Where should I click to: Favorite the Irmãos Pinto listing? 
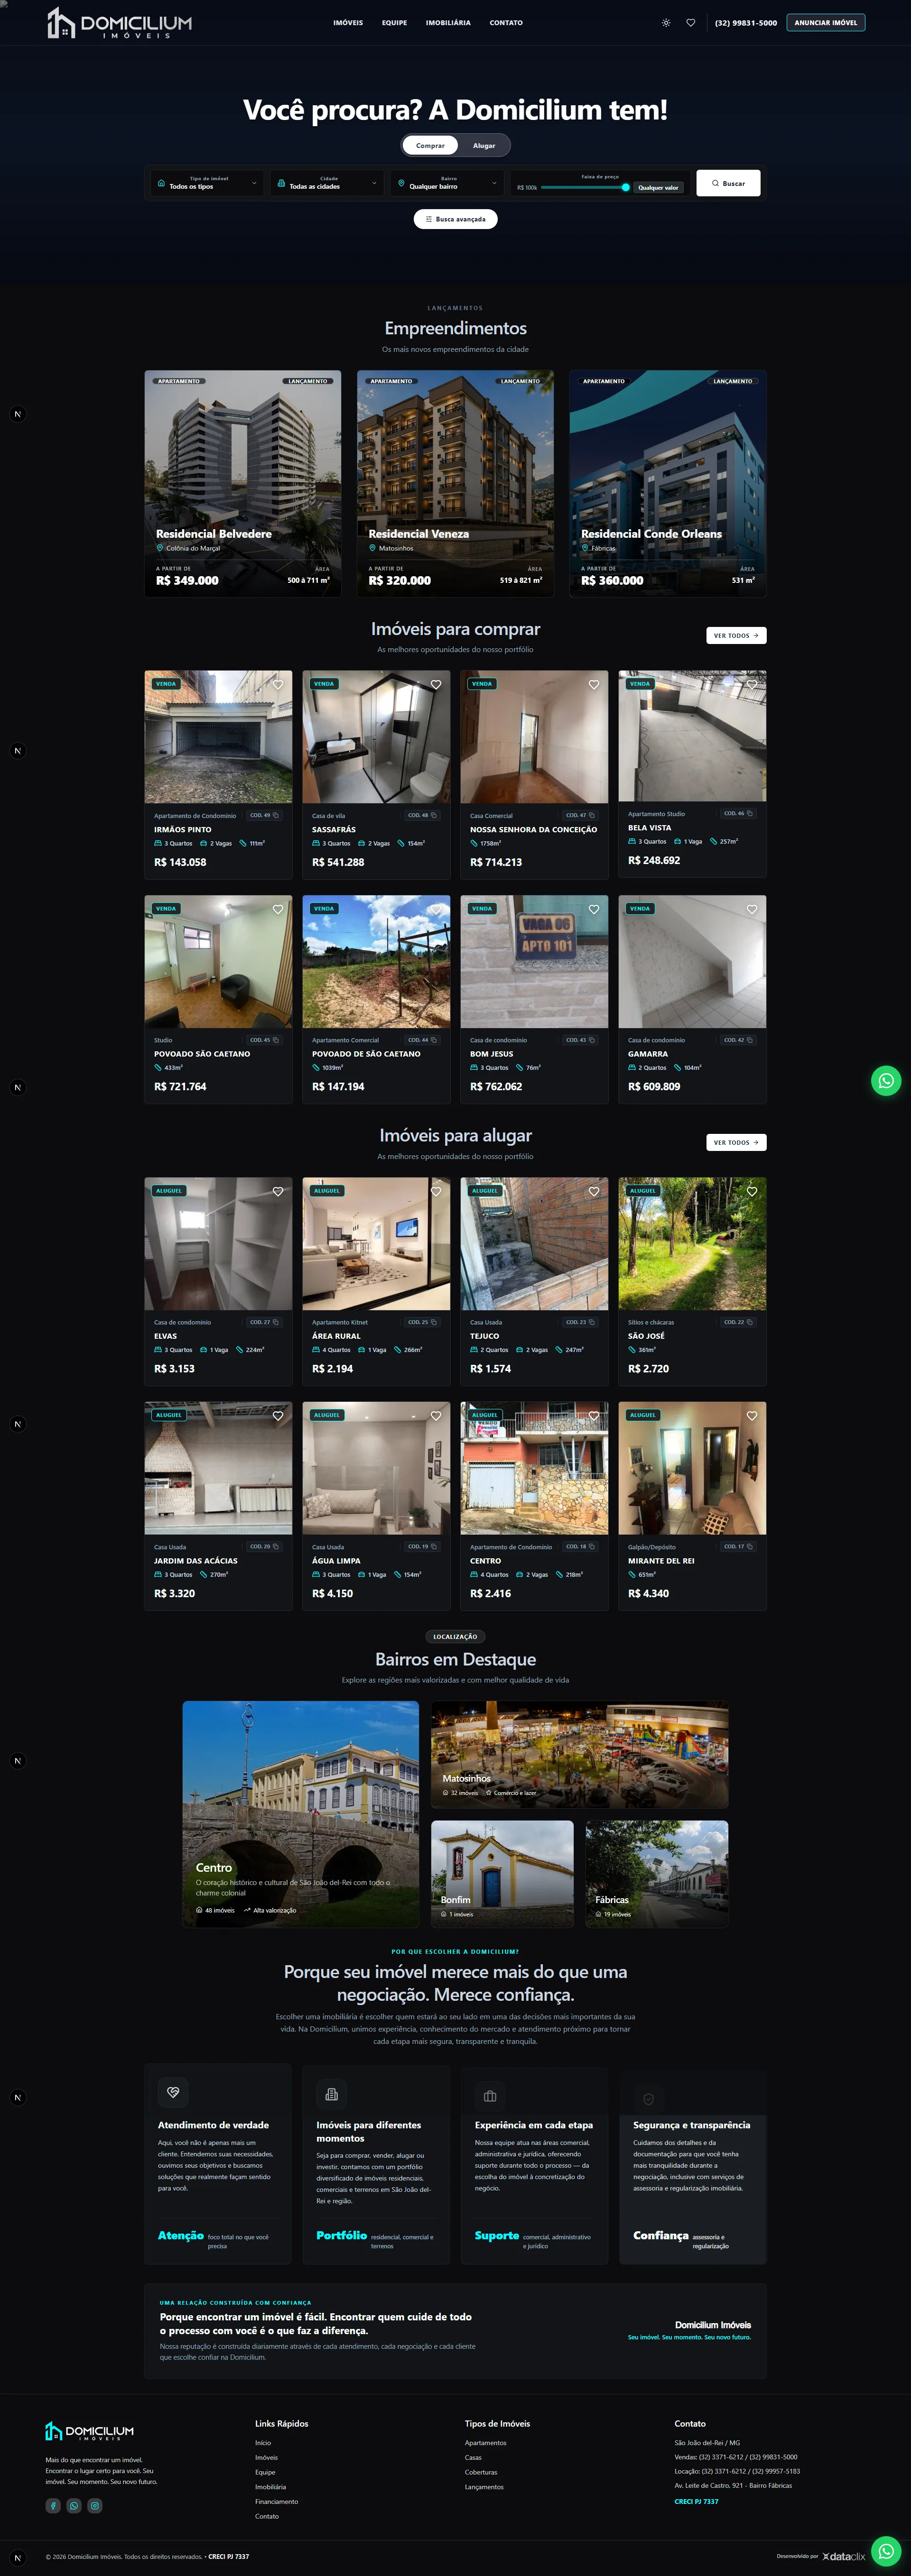pyautogui.click(x=278, y=685)
